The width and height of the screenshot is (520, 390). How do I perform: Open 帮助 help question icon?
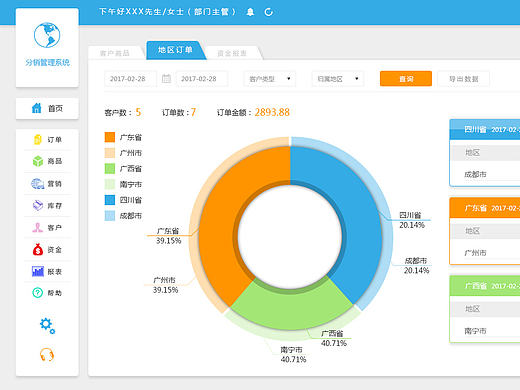[x=38, y=293]
